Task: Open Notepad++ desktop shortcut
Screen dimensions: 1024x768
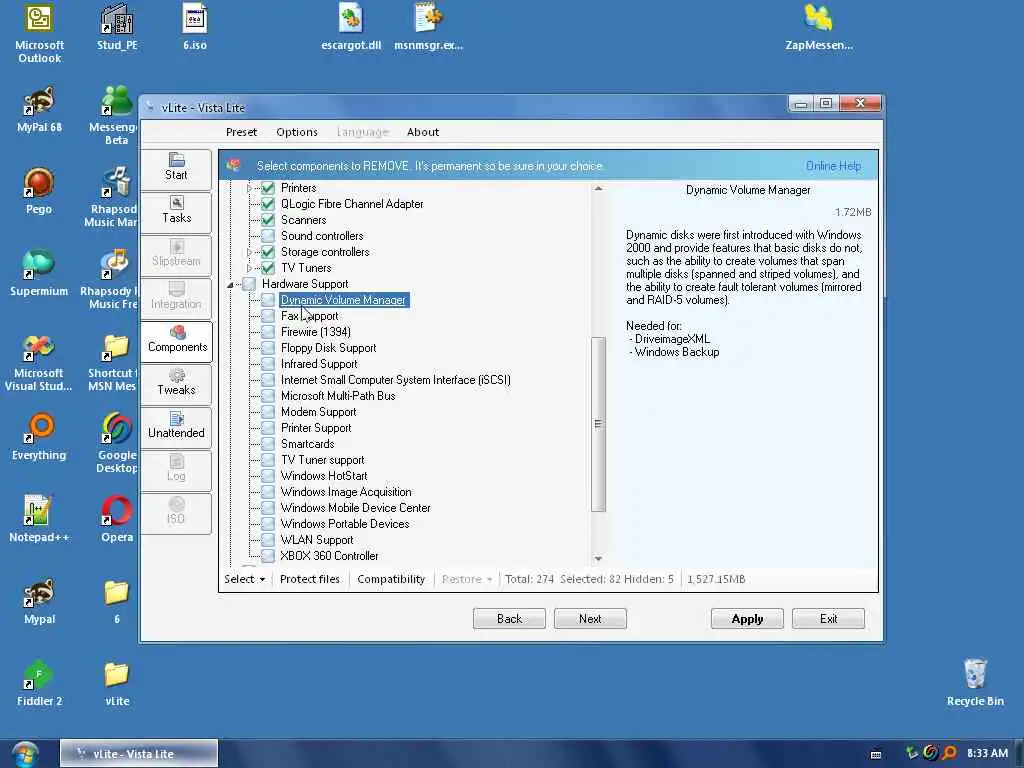Action: pyautogui.click(x=39, y=519)
